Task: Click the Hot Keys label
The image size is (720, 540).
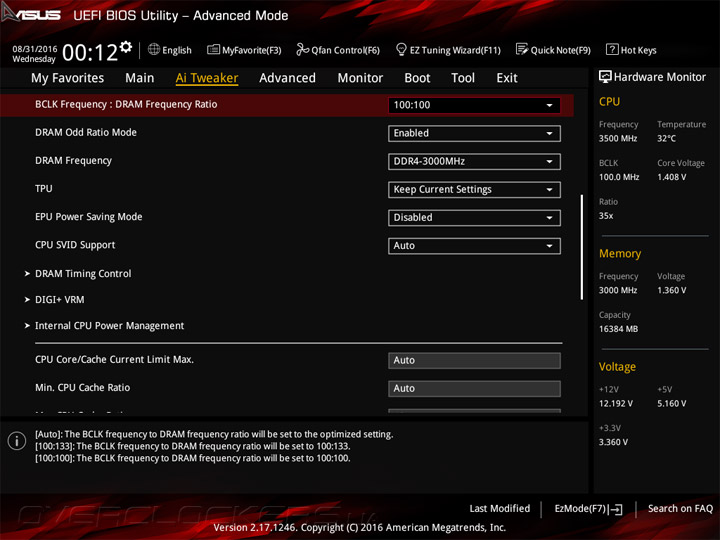Action: click(x=639, y=50)
